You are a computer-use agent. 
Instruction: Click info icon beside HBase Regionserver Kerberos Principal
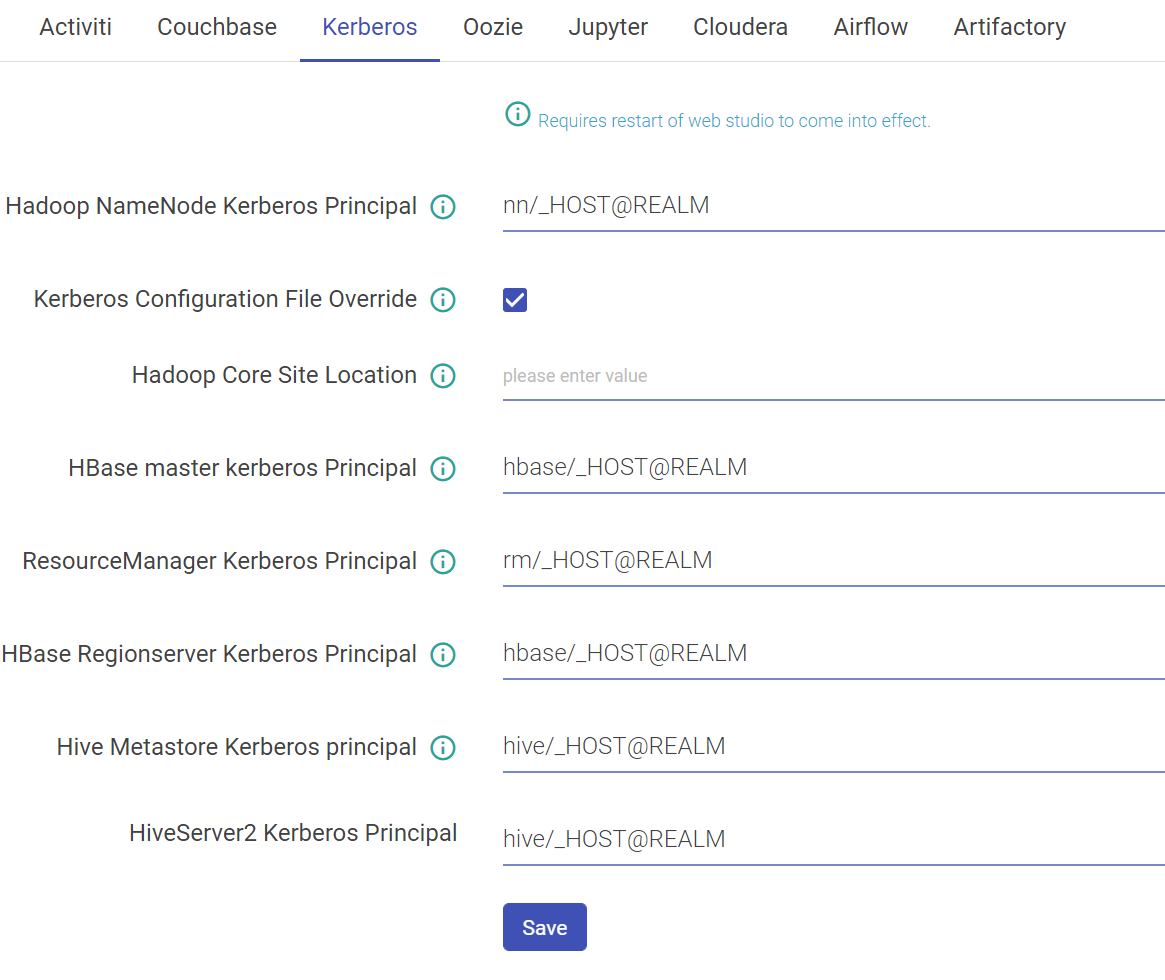coord(442,655)
